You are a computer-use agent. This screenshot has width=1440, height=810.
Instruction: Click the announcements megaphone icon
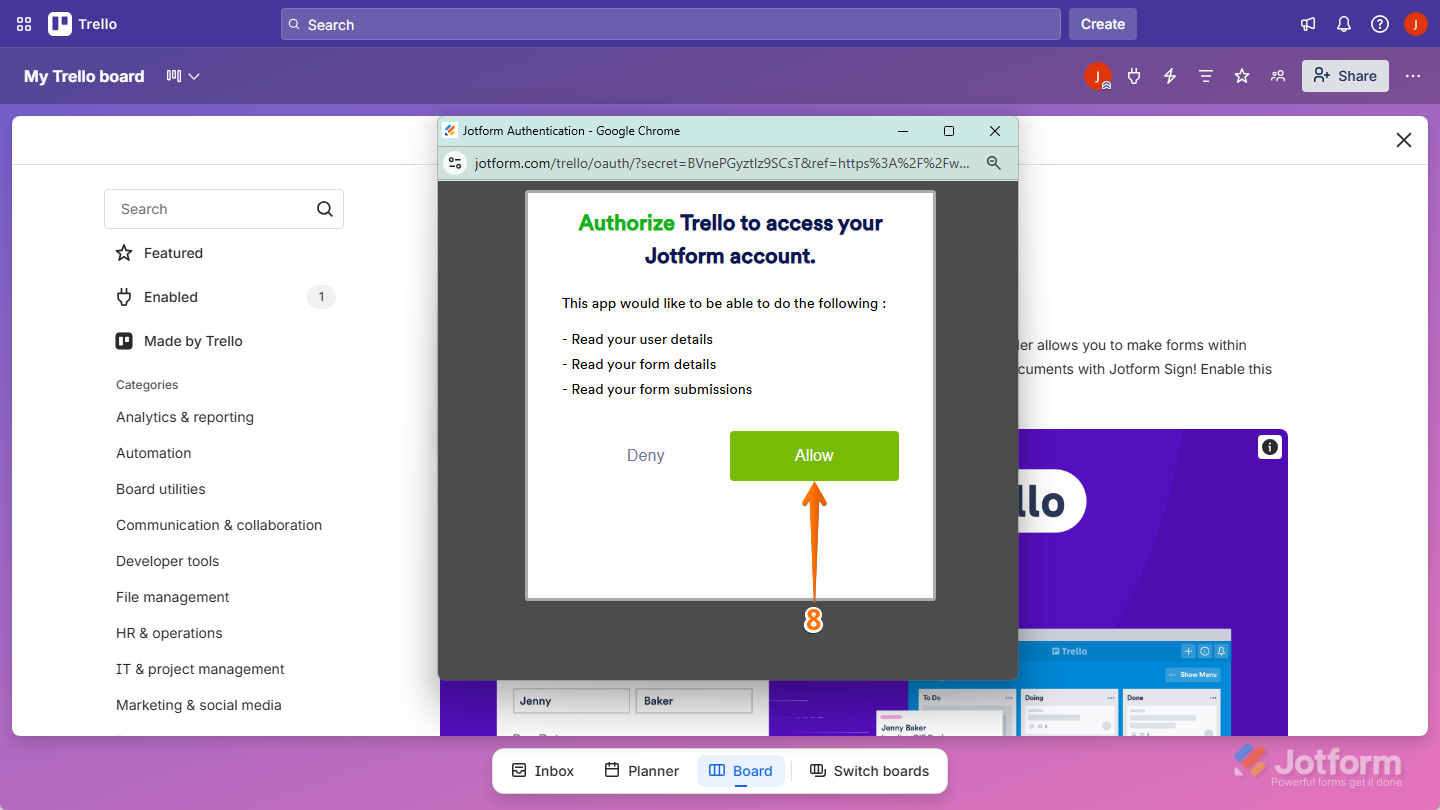1308,23
